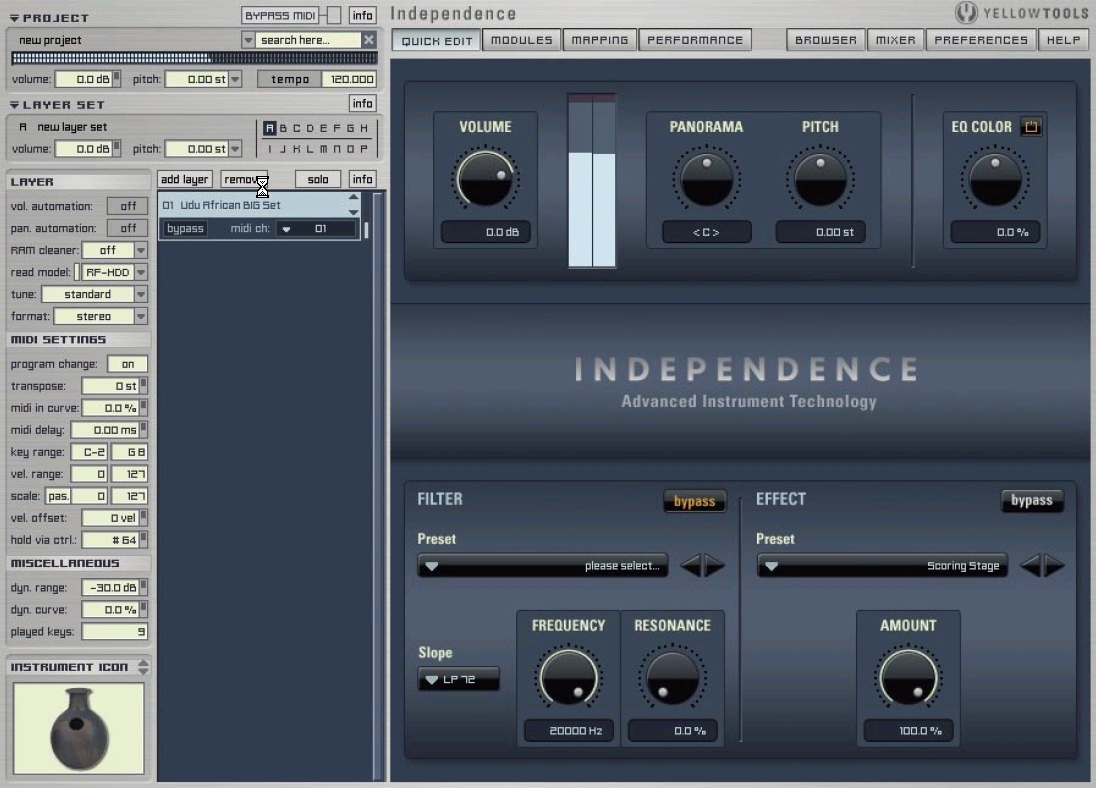Solo the selected layer

pos(317,180)
